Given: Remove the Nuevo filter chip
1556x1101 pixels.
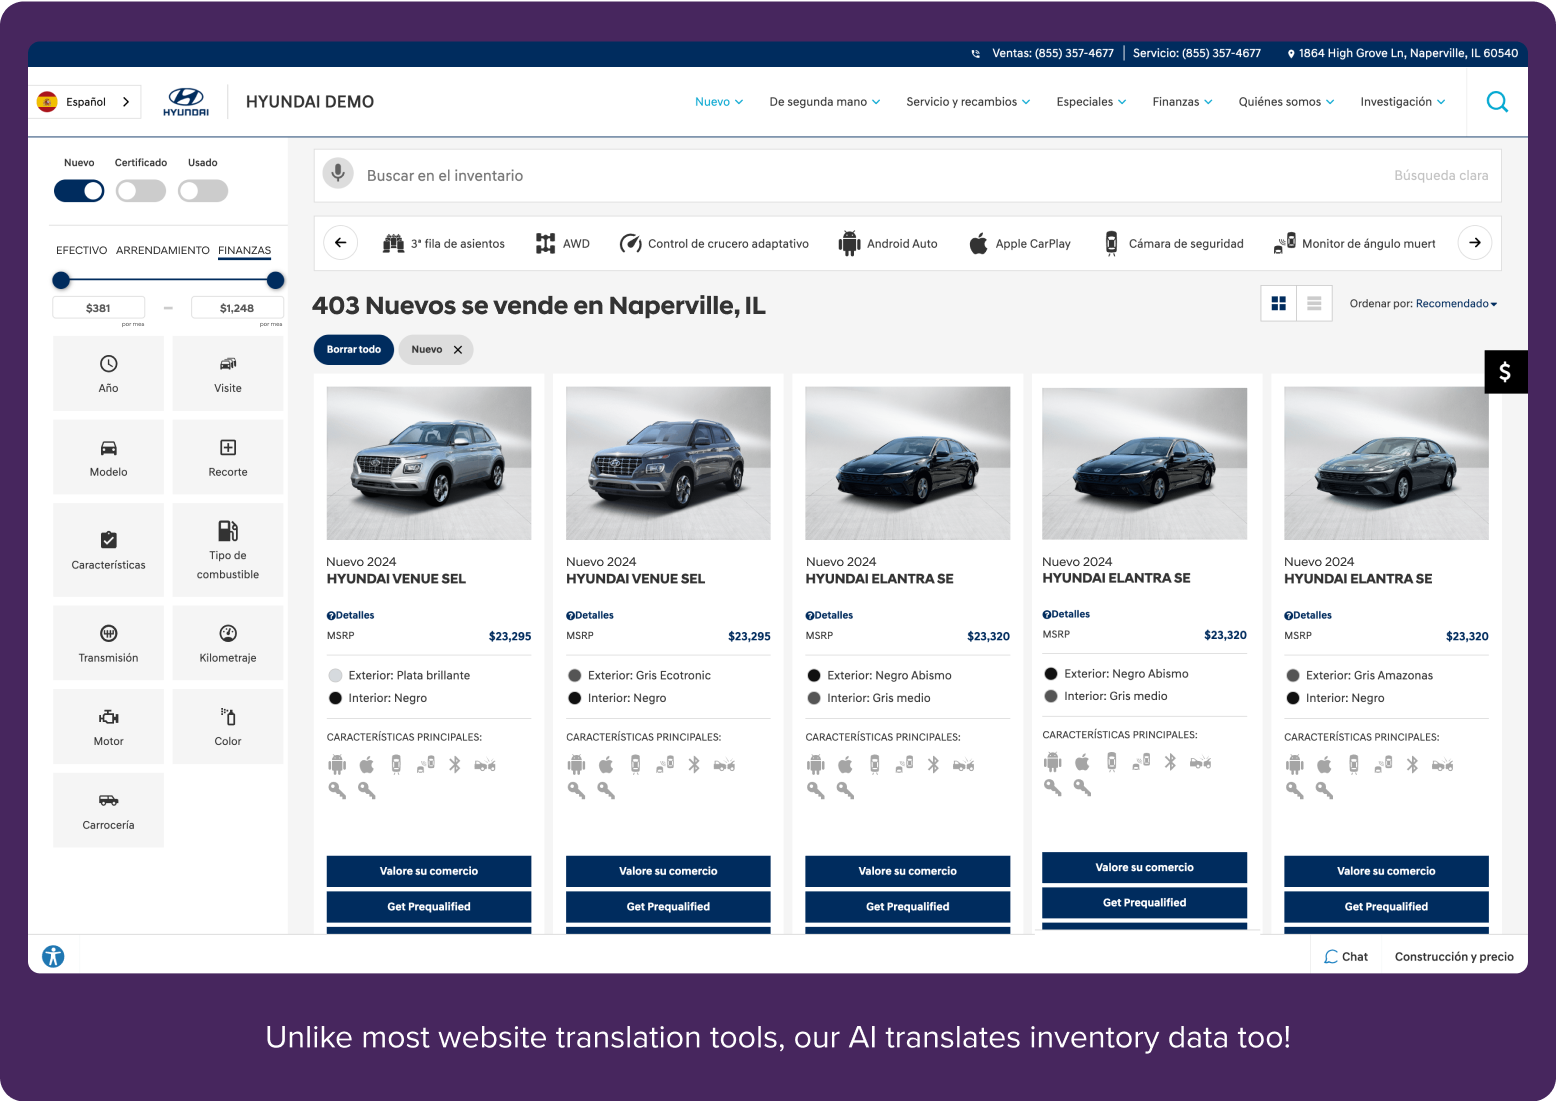Looking at the screenshot, I should (458, 350).
